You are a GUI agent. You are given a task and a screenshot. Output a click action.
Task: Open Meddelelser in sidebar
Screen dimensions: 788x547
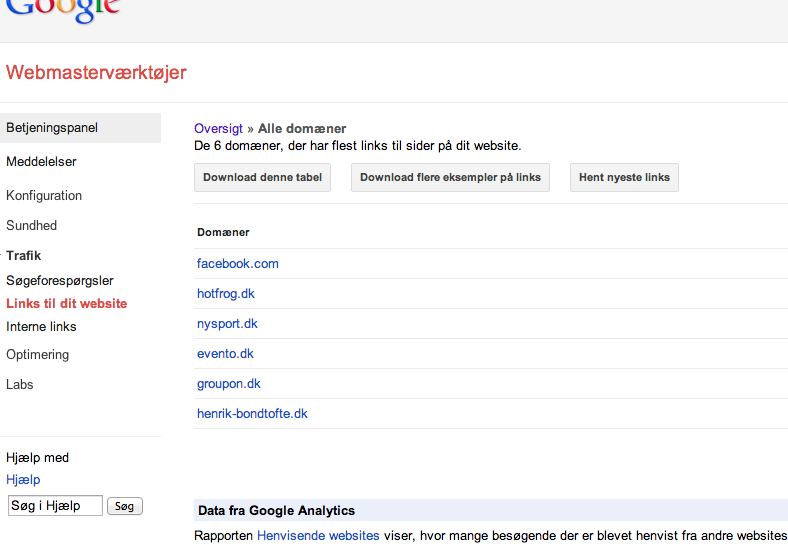pos(41,161)
